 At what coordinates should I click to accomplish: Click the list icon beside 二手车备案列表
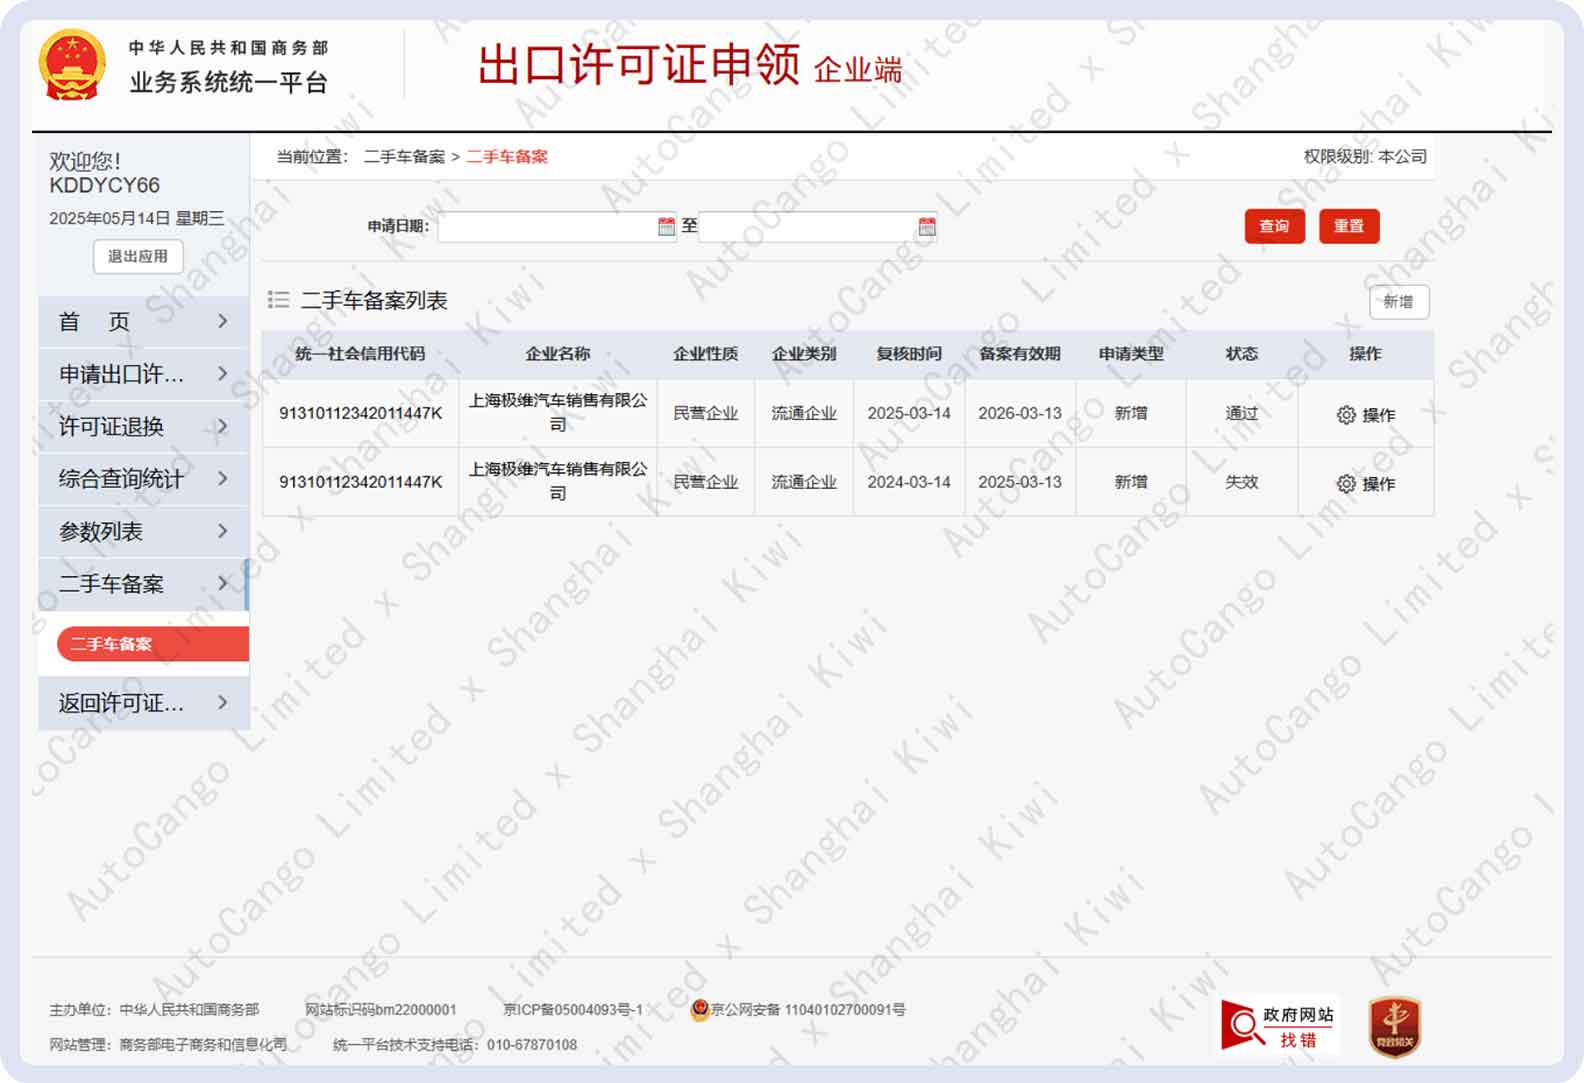[x=278, y=300]
